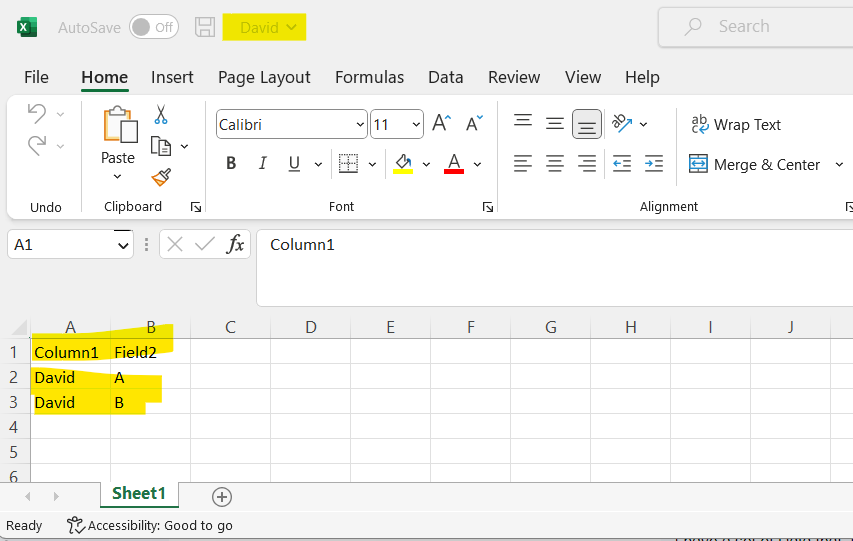Apply the yellow fill color swatch
The image size is (853, 541).
(403, 164)
